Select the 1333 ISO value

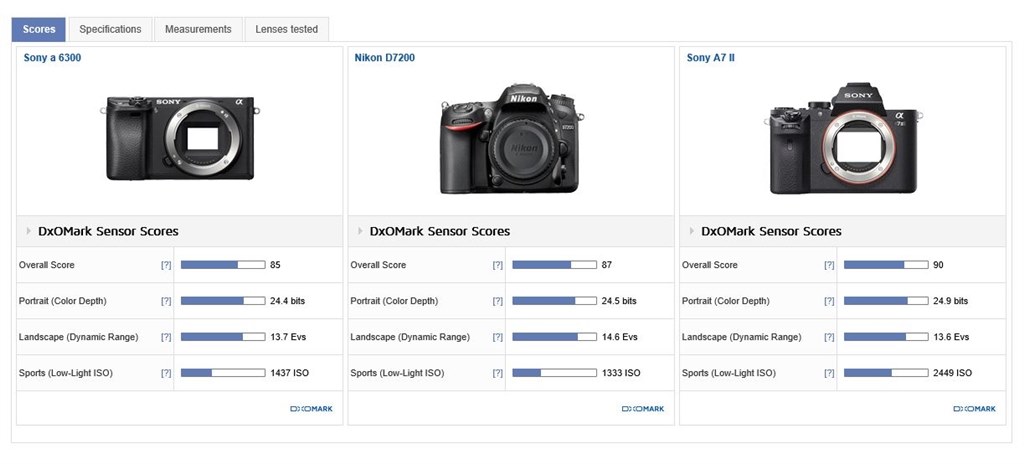[x=621, y=373]
